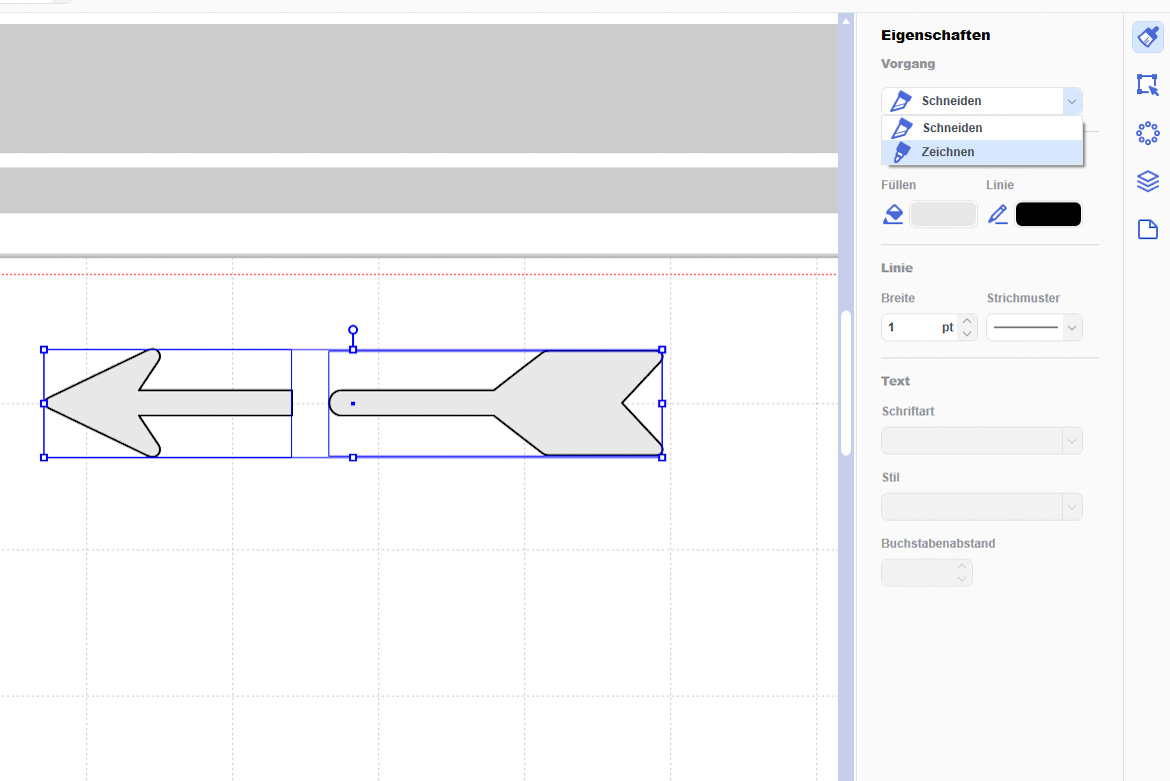
Task: Select the left-pointing arrow shape
Action: click(x=110, y=403)
